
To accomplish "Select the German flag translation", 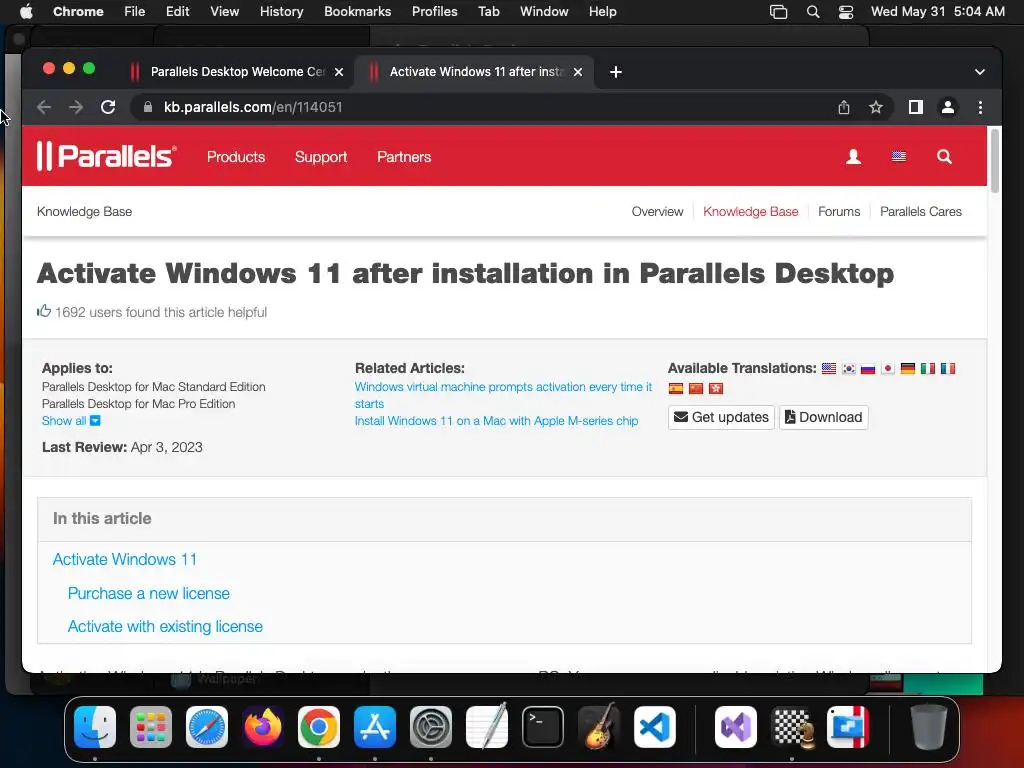I will tap(908, 368).
